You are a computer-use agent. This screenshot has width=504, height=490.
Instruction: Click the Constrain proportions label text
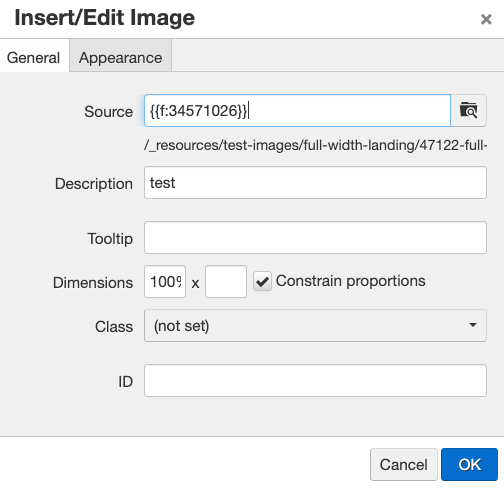click(x=350, y=281)
